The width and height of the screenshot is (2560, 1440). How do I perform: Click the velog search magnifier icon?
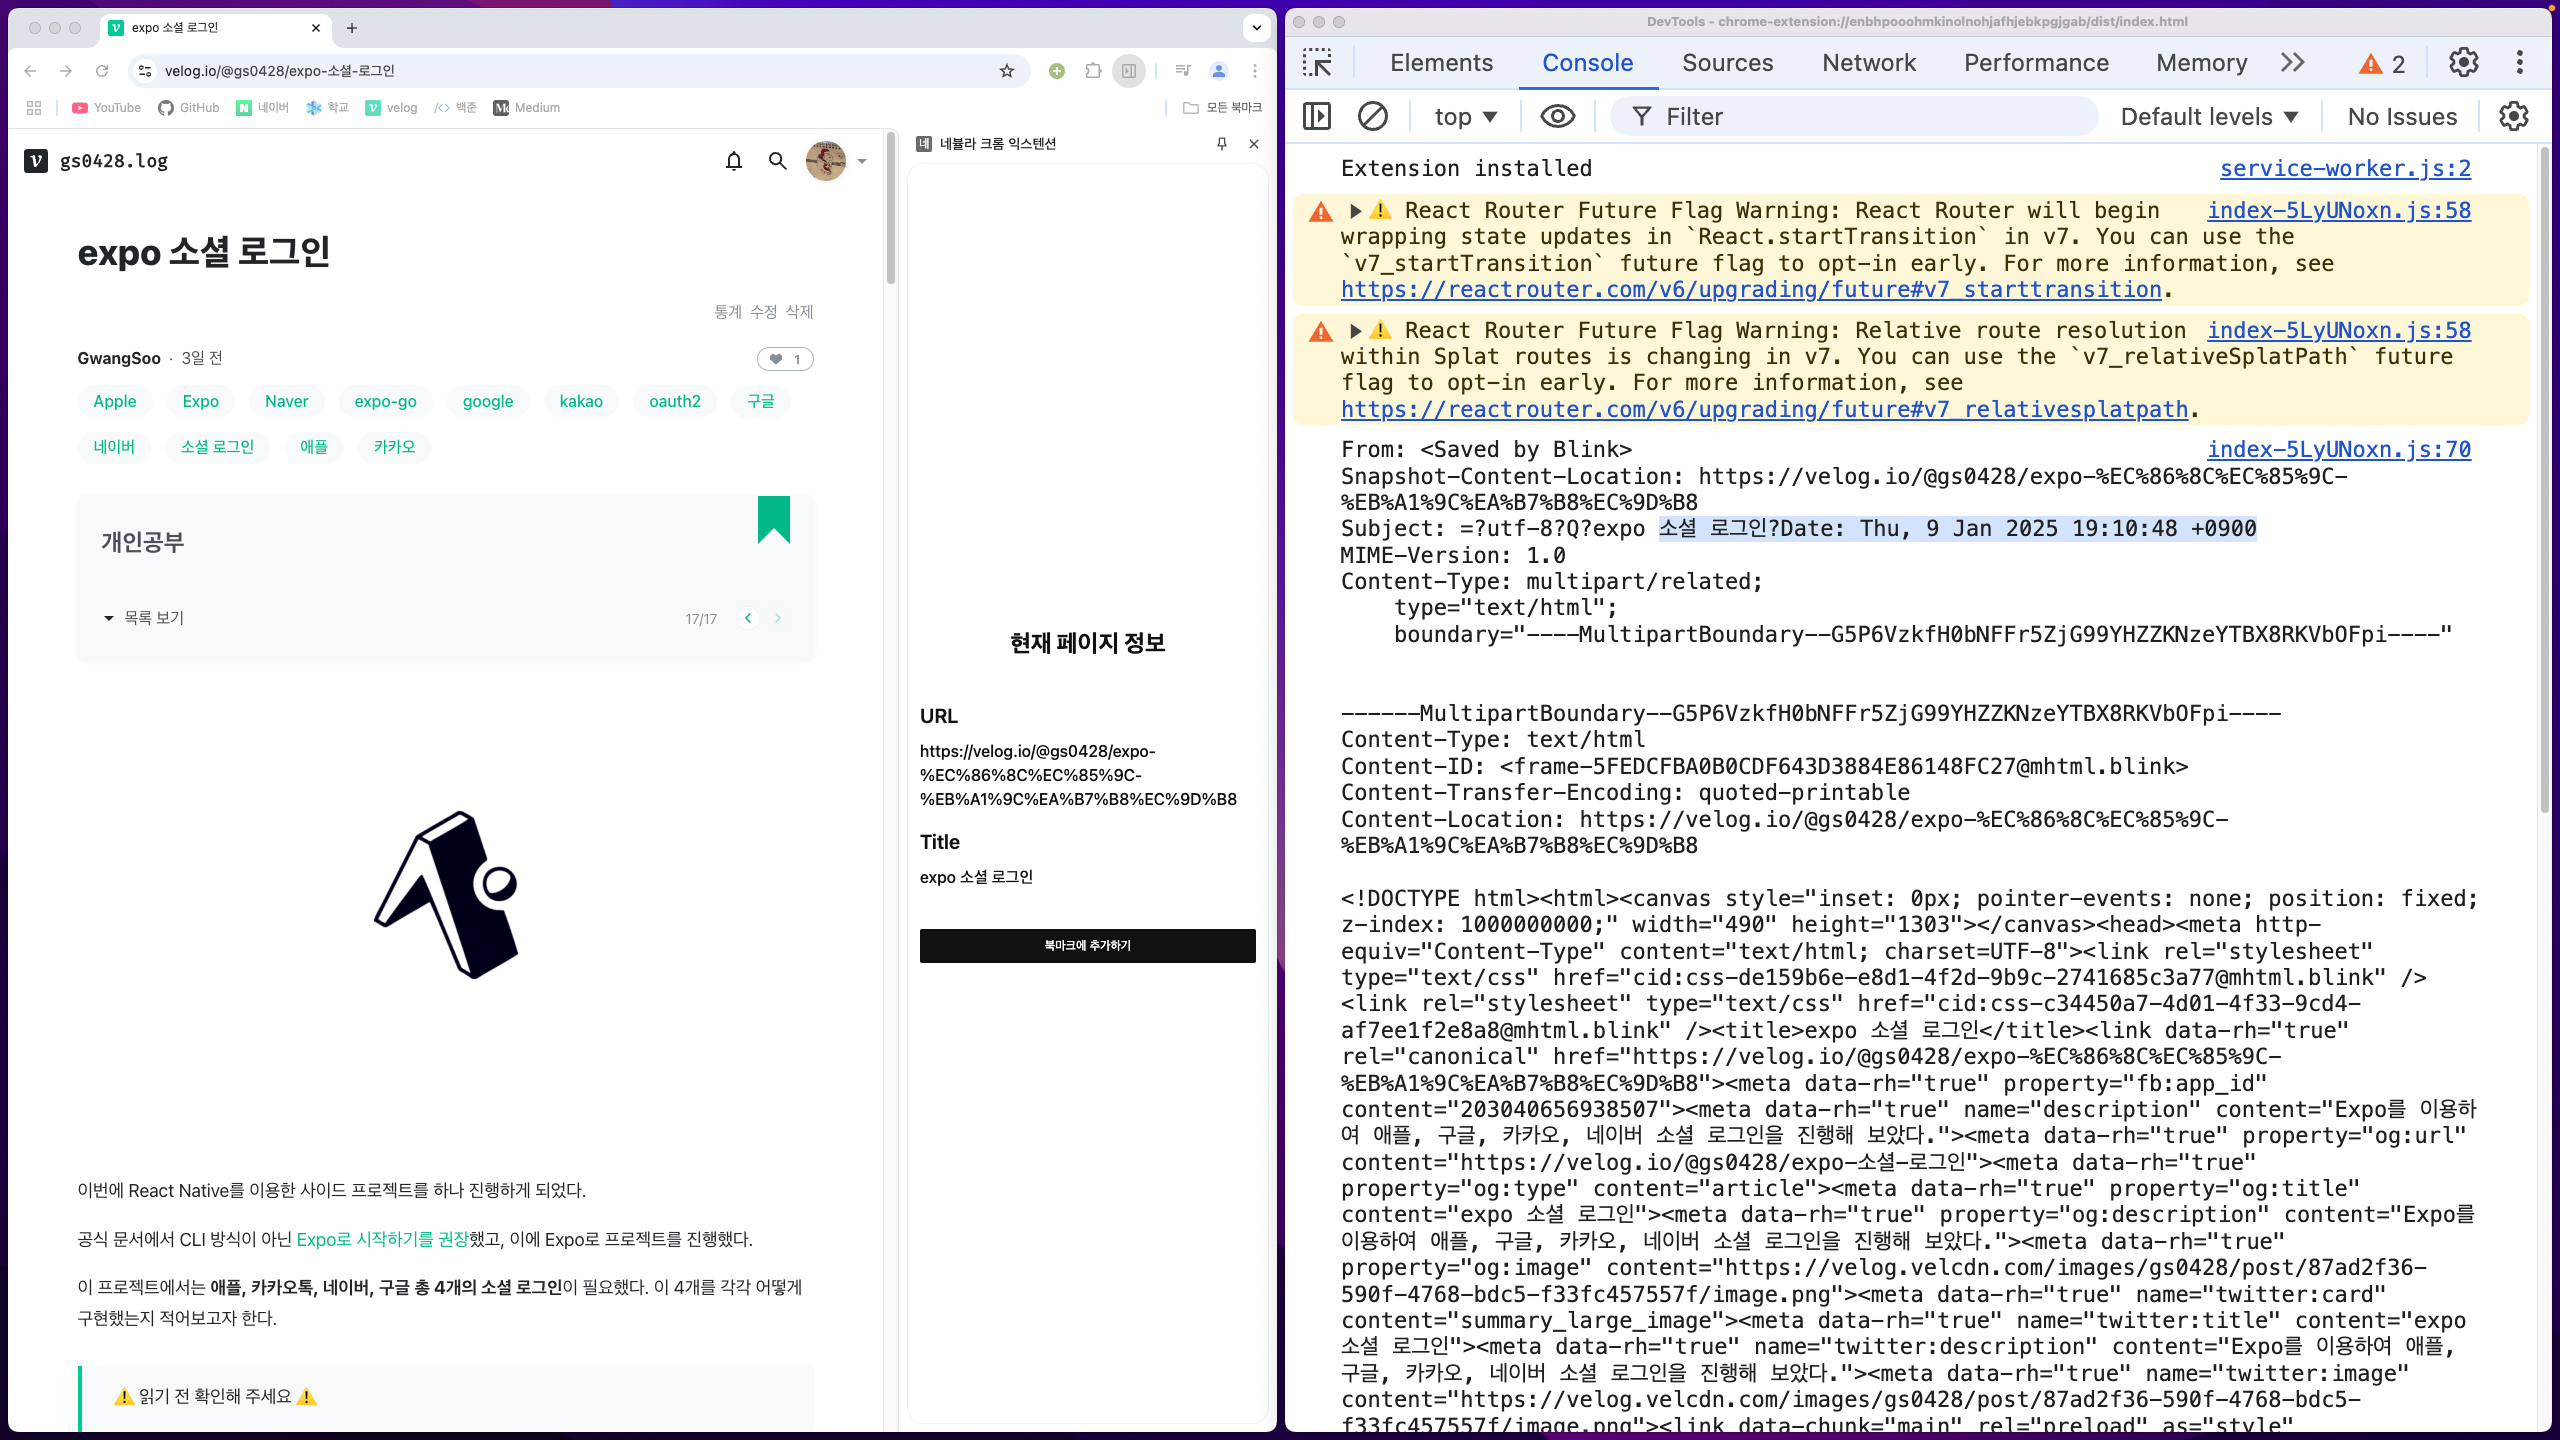pos(777,161)
